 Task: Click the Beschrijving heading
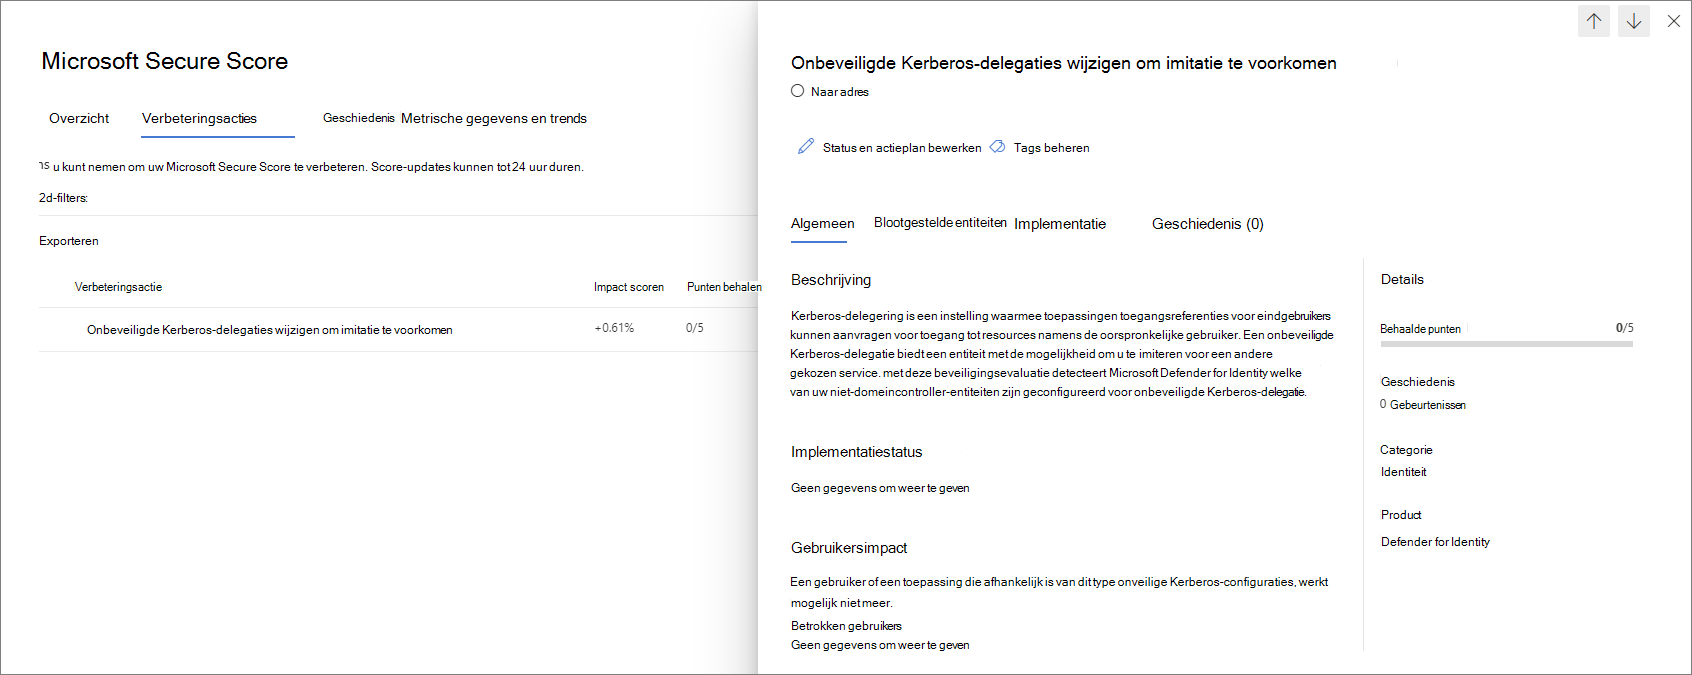pos(831,280)
